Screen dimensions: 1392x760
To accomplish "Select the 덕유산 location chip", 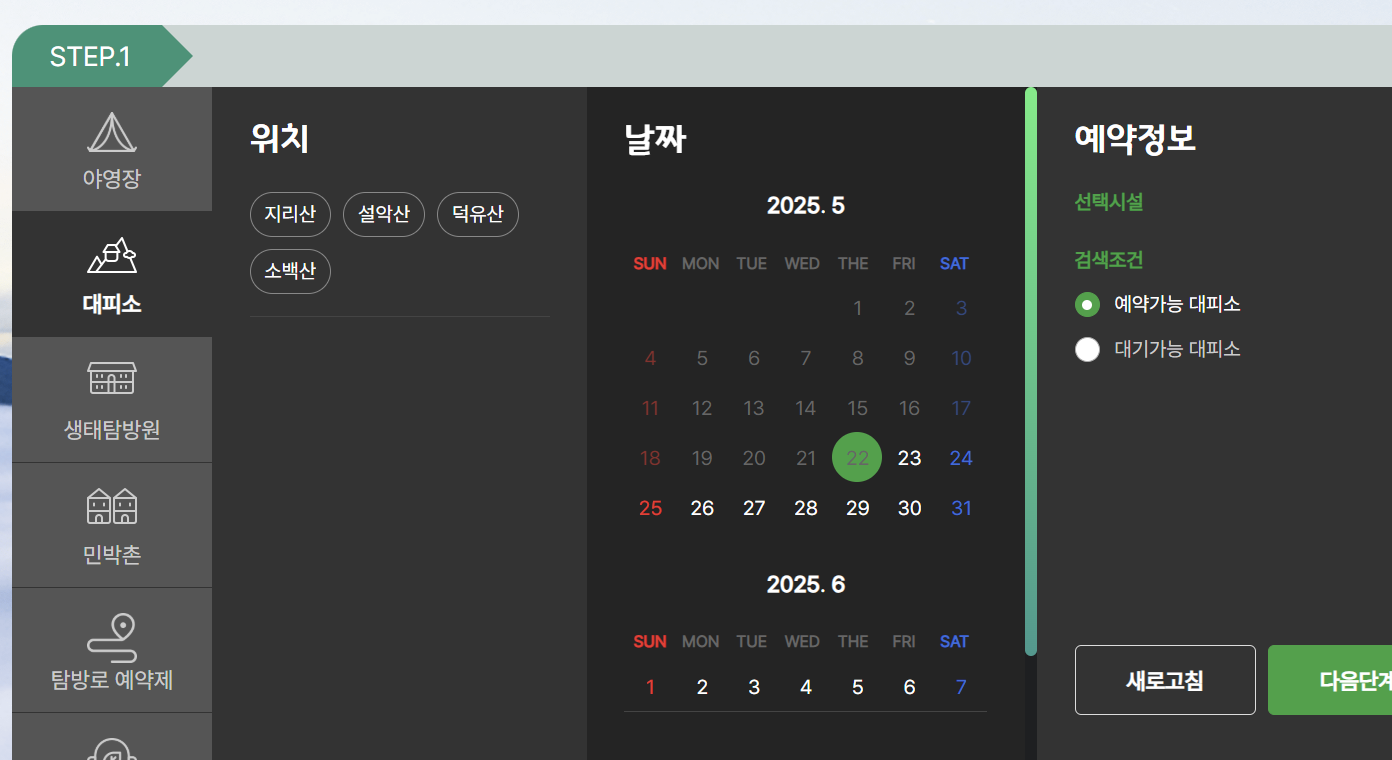I will pyautogui.click(x=477, y=214).
